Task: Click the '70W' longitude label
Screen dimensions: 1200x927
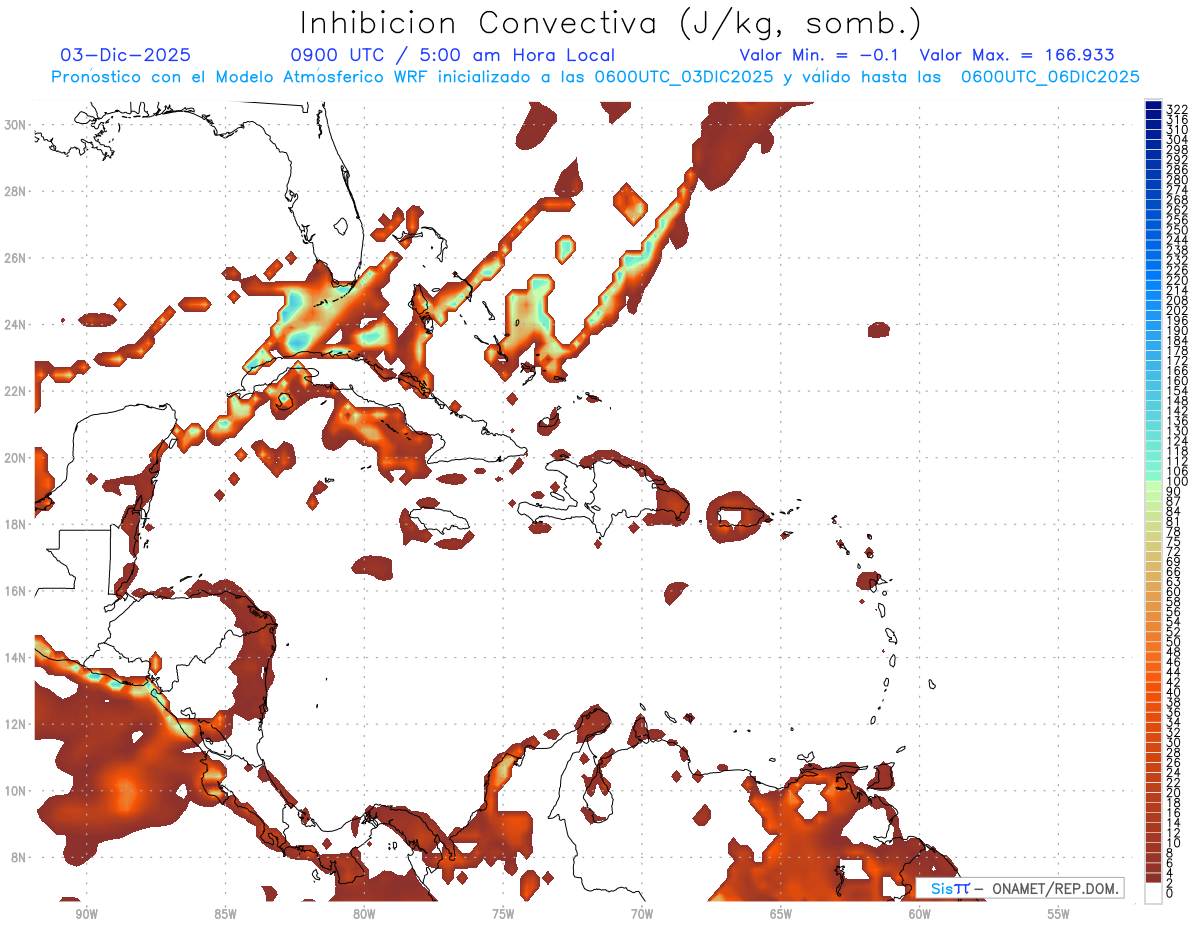Action: click(642, 914)
